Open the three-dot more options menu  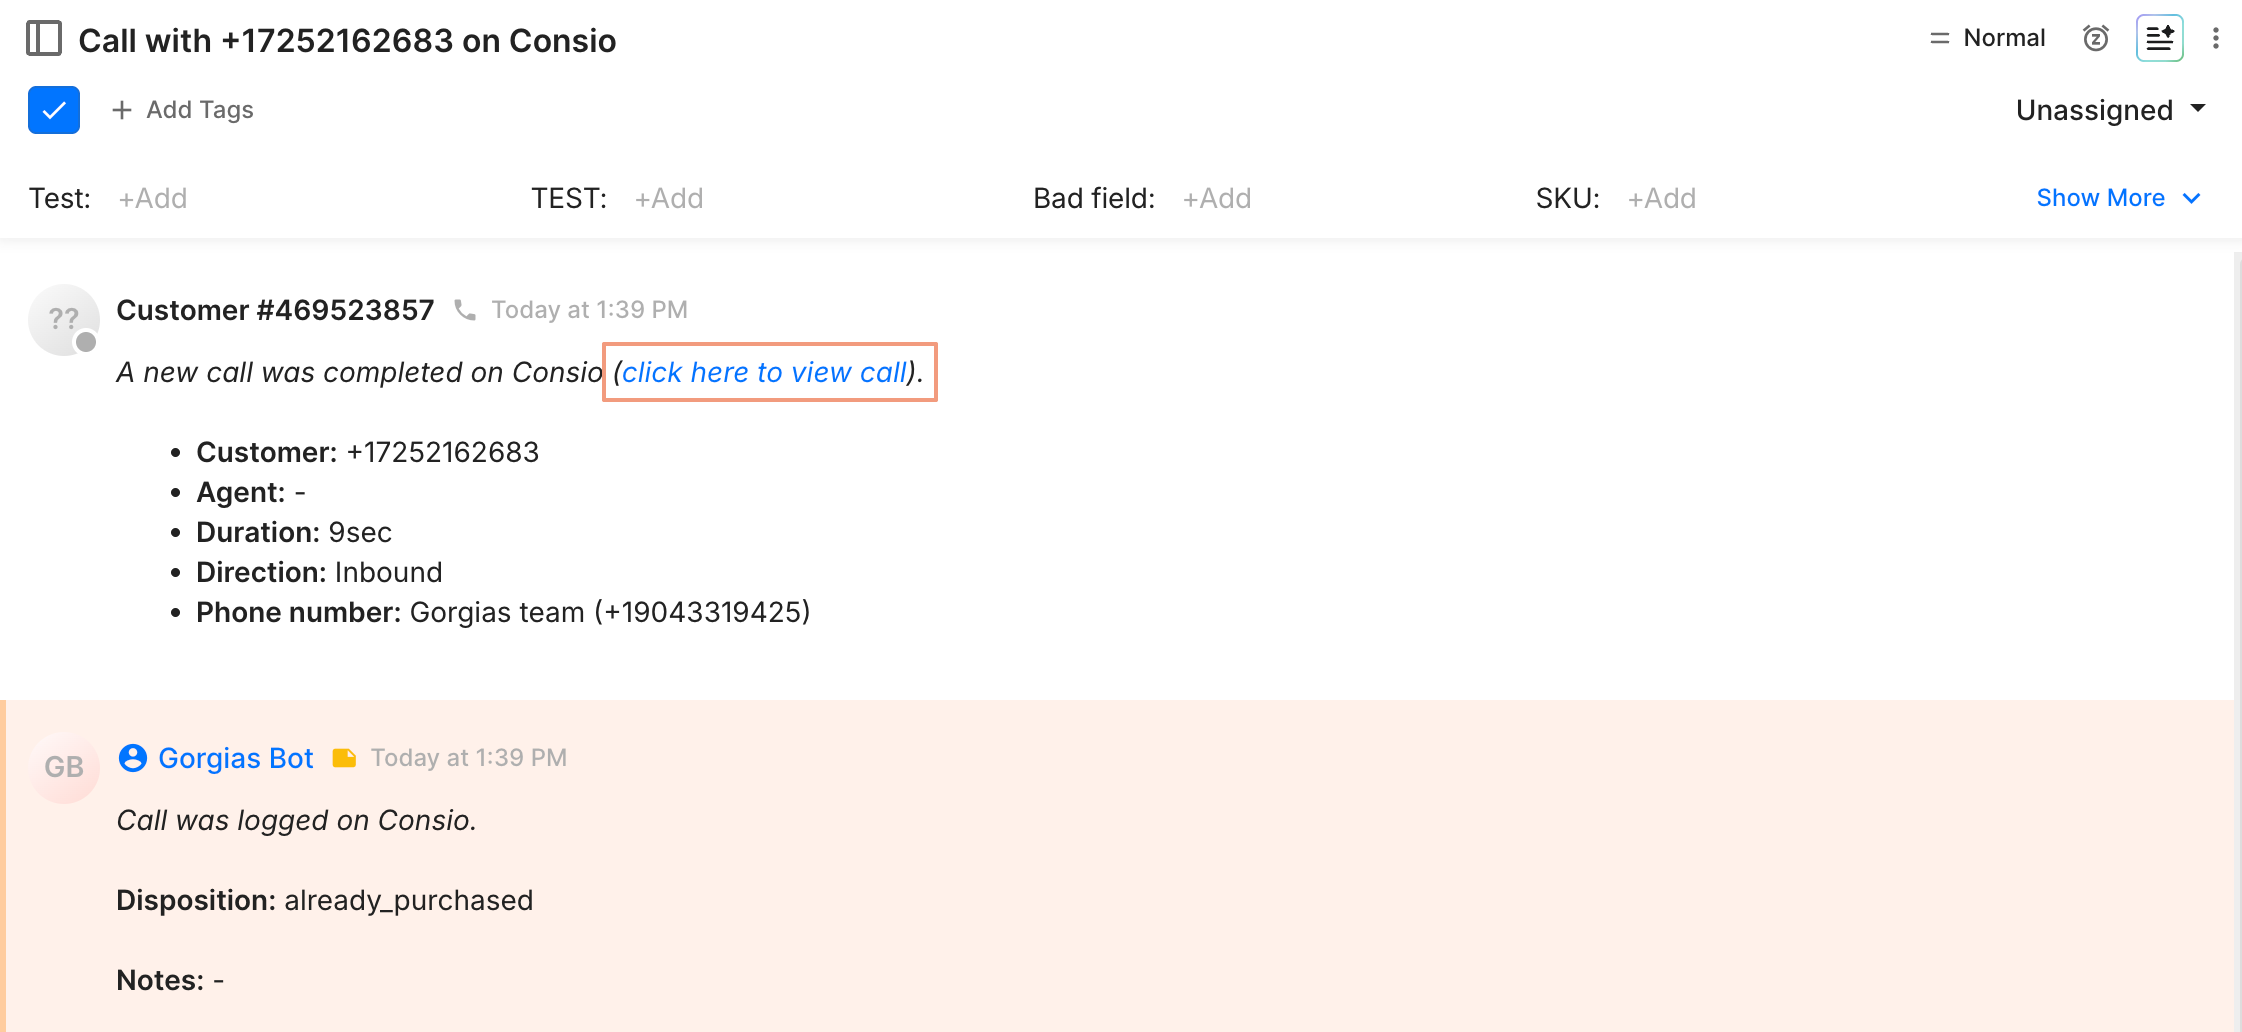tap(2216, 38)
